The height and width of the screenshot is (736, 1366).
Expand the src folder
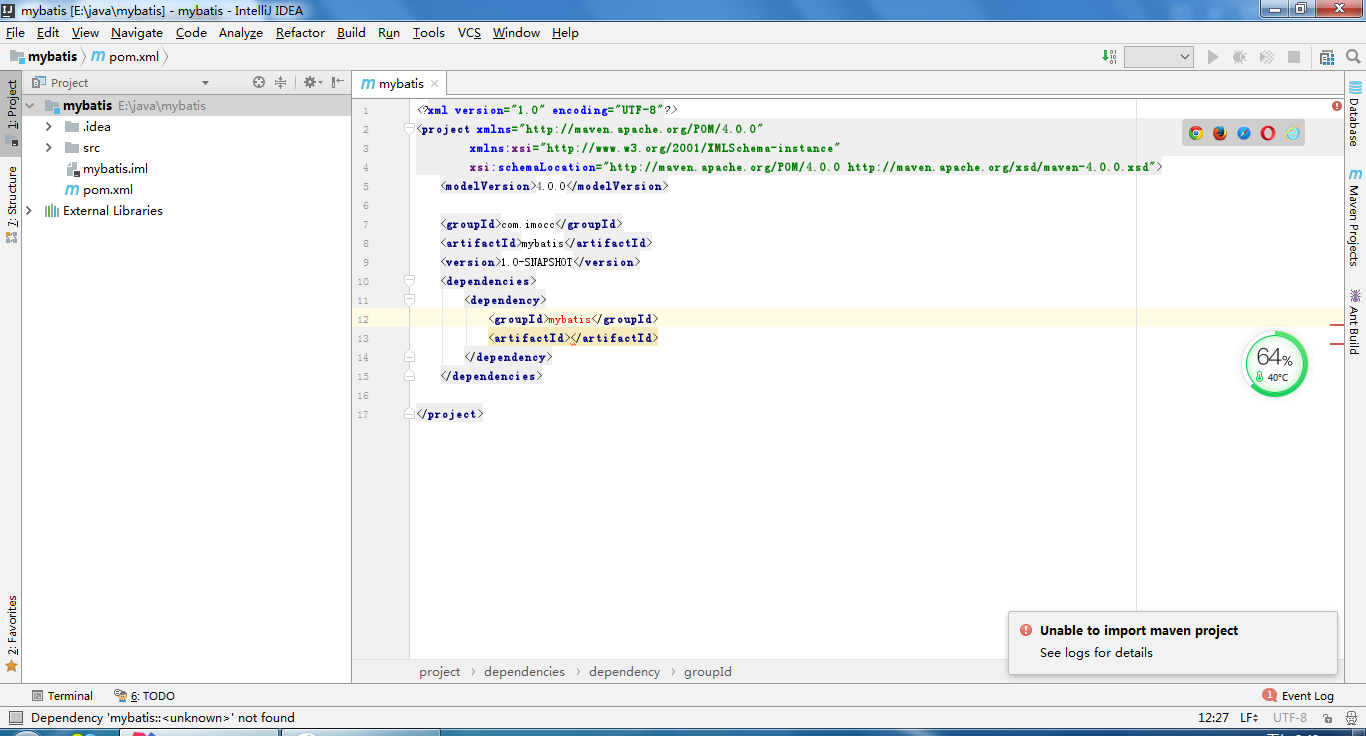click(x=48, y=148)
